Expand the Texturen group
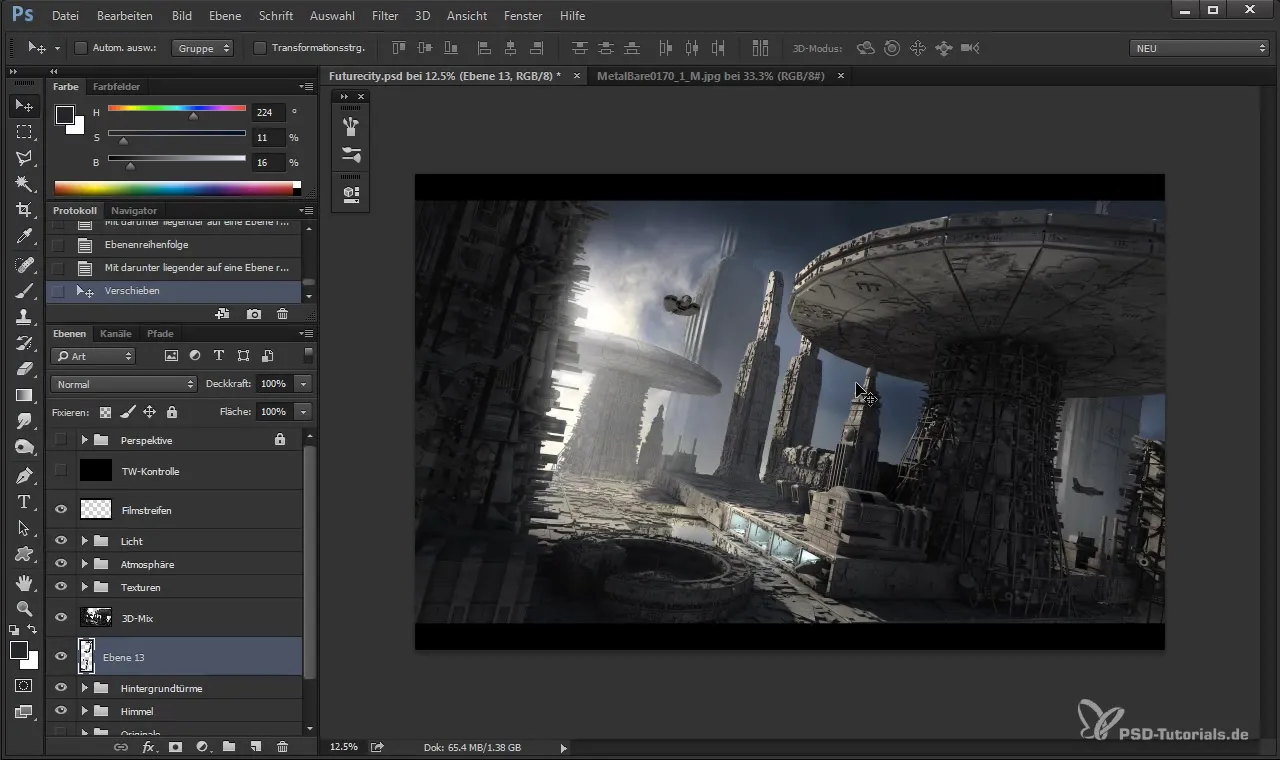The height and width of the screenshot is (760, 1280). coord(85,587)
